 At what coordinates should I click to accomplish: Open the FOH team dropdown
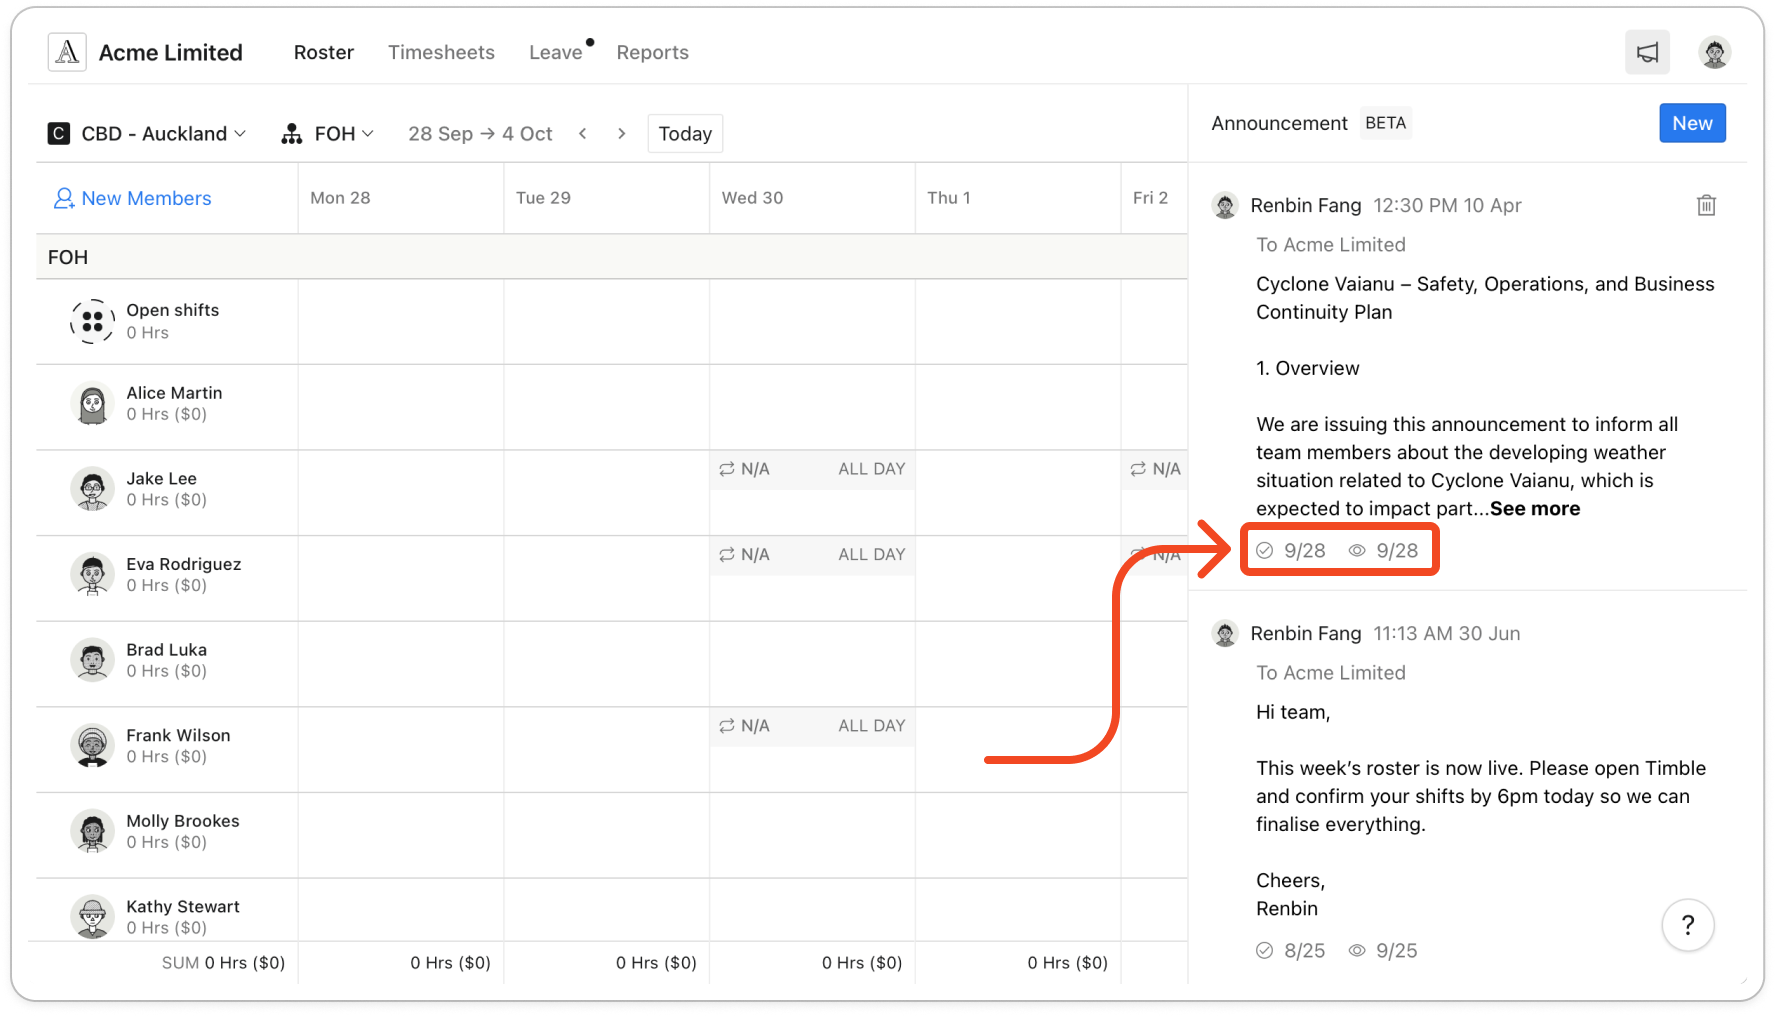(x=328, y=134)
